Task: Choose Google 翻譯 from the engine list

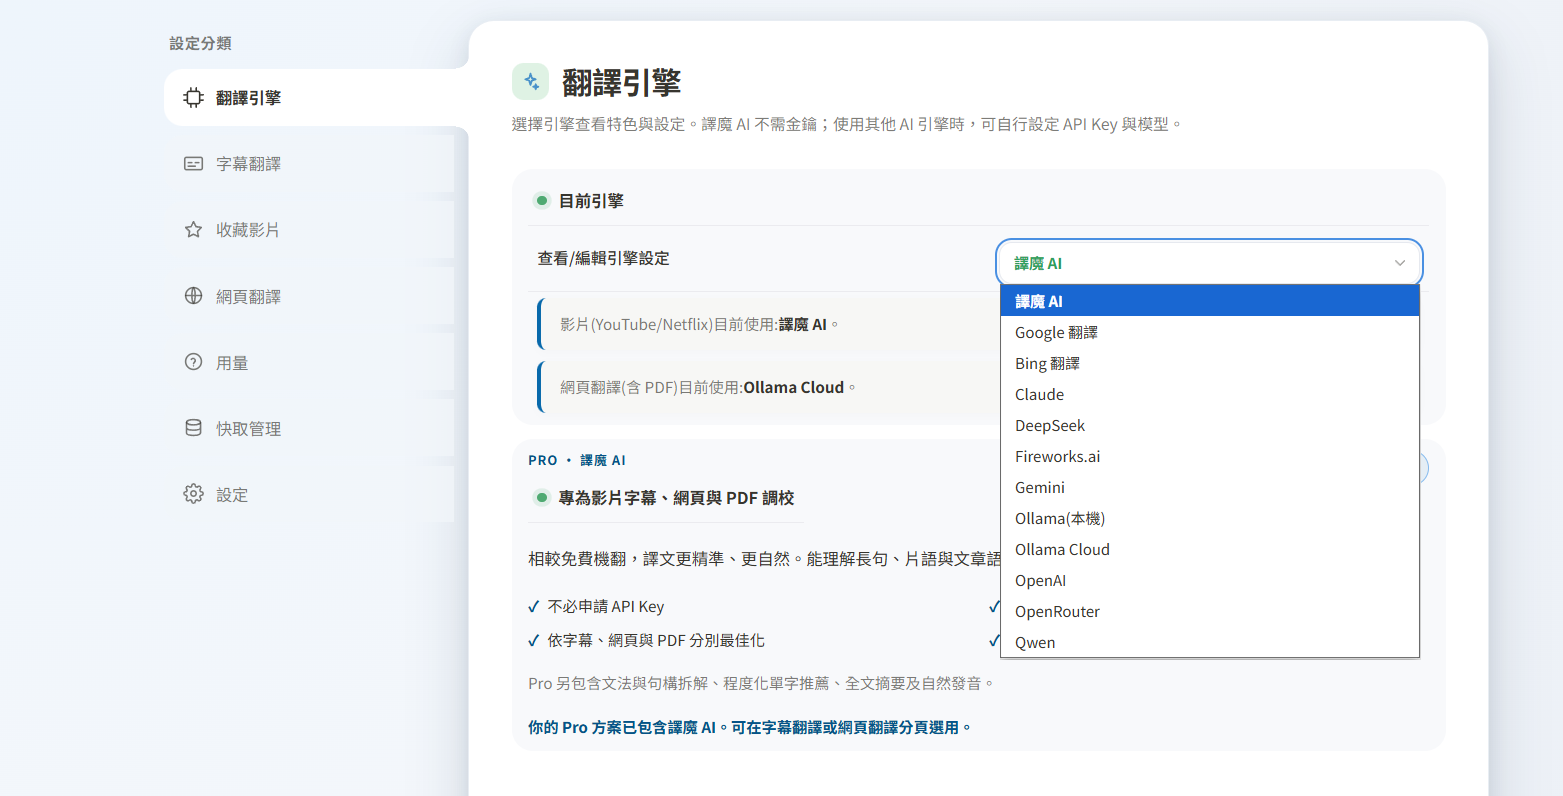Action: point(1210,332)
